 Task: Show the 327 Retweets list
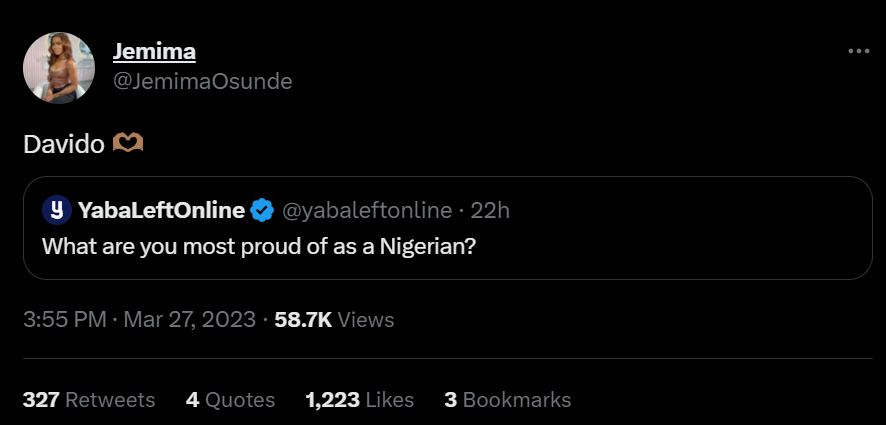click(x=89, y=399)
